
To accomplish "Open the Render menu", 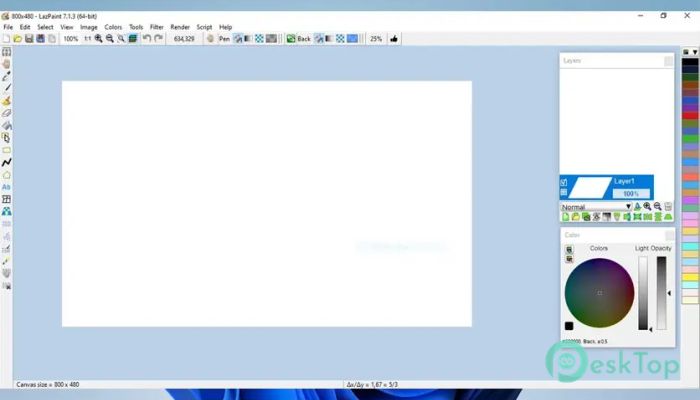I will [180, 27].
